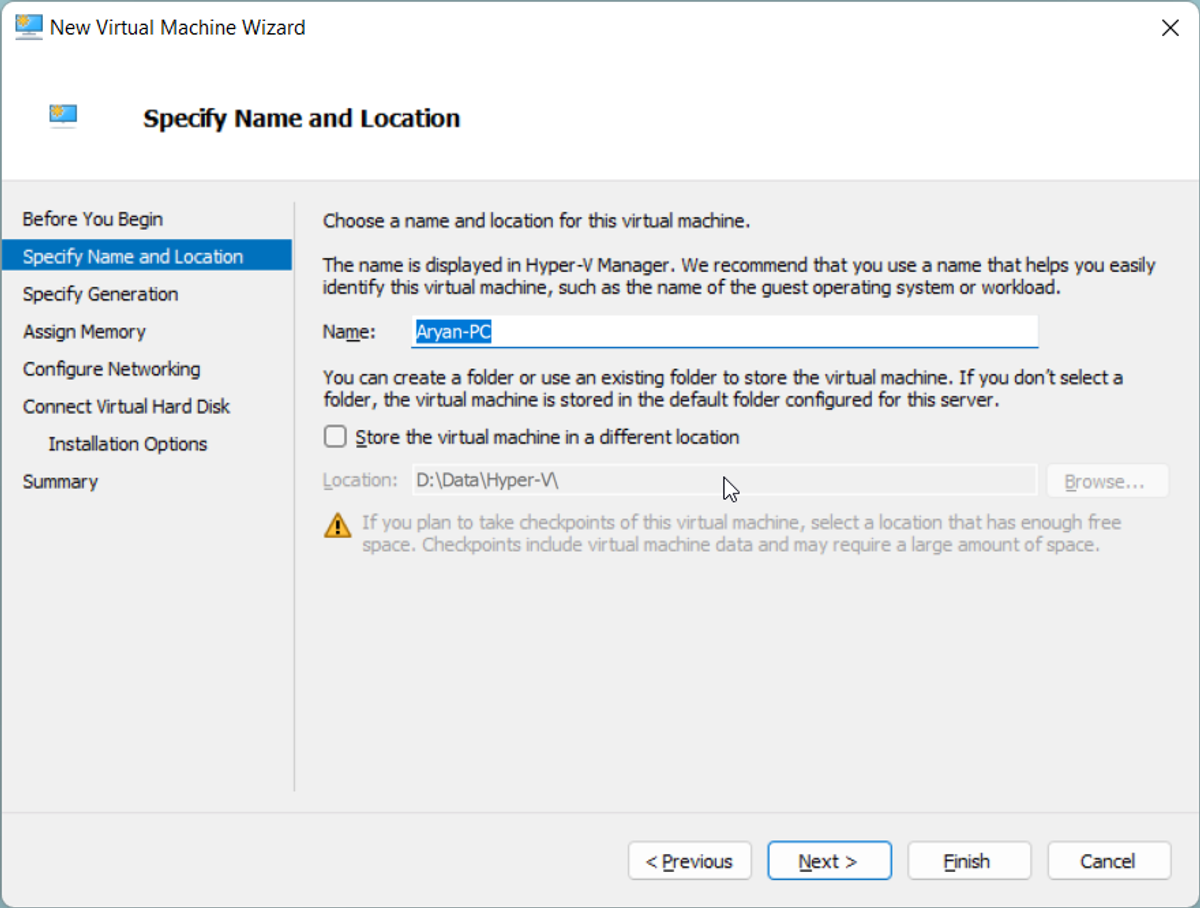Click the Name: label
The image size is (1200, 908).
[x=349, y=332]
